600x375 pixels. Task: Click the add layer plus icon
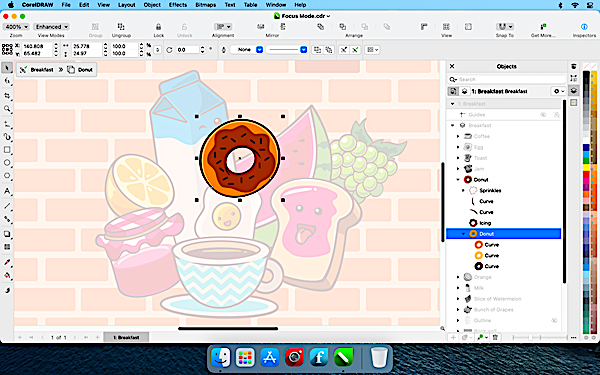pyautogui.click(x=453, y=338)
